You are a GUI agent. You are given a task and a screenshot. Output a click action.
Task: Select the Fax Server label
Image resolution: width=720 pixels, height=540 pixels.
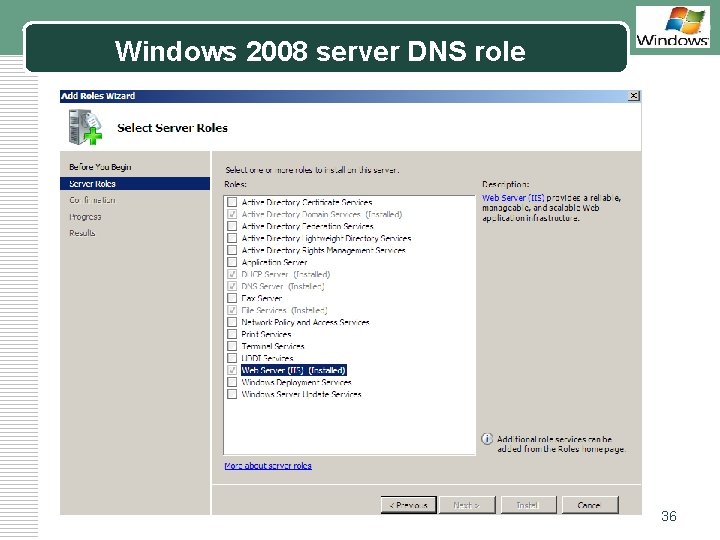[x=262, y=298]
